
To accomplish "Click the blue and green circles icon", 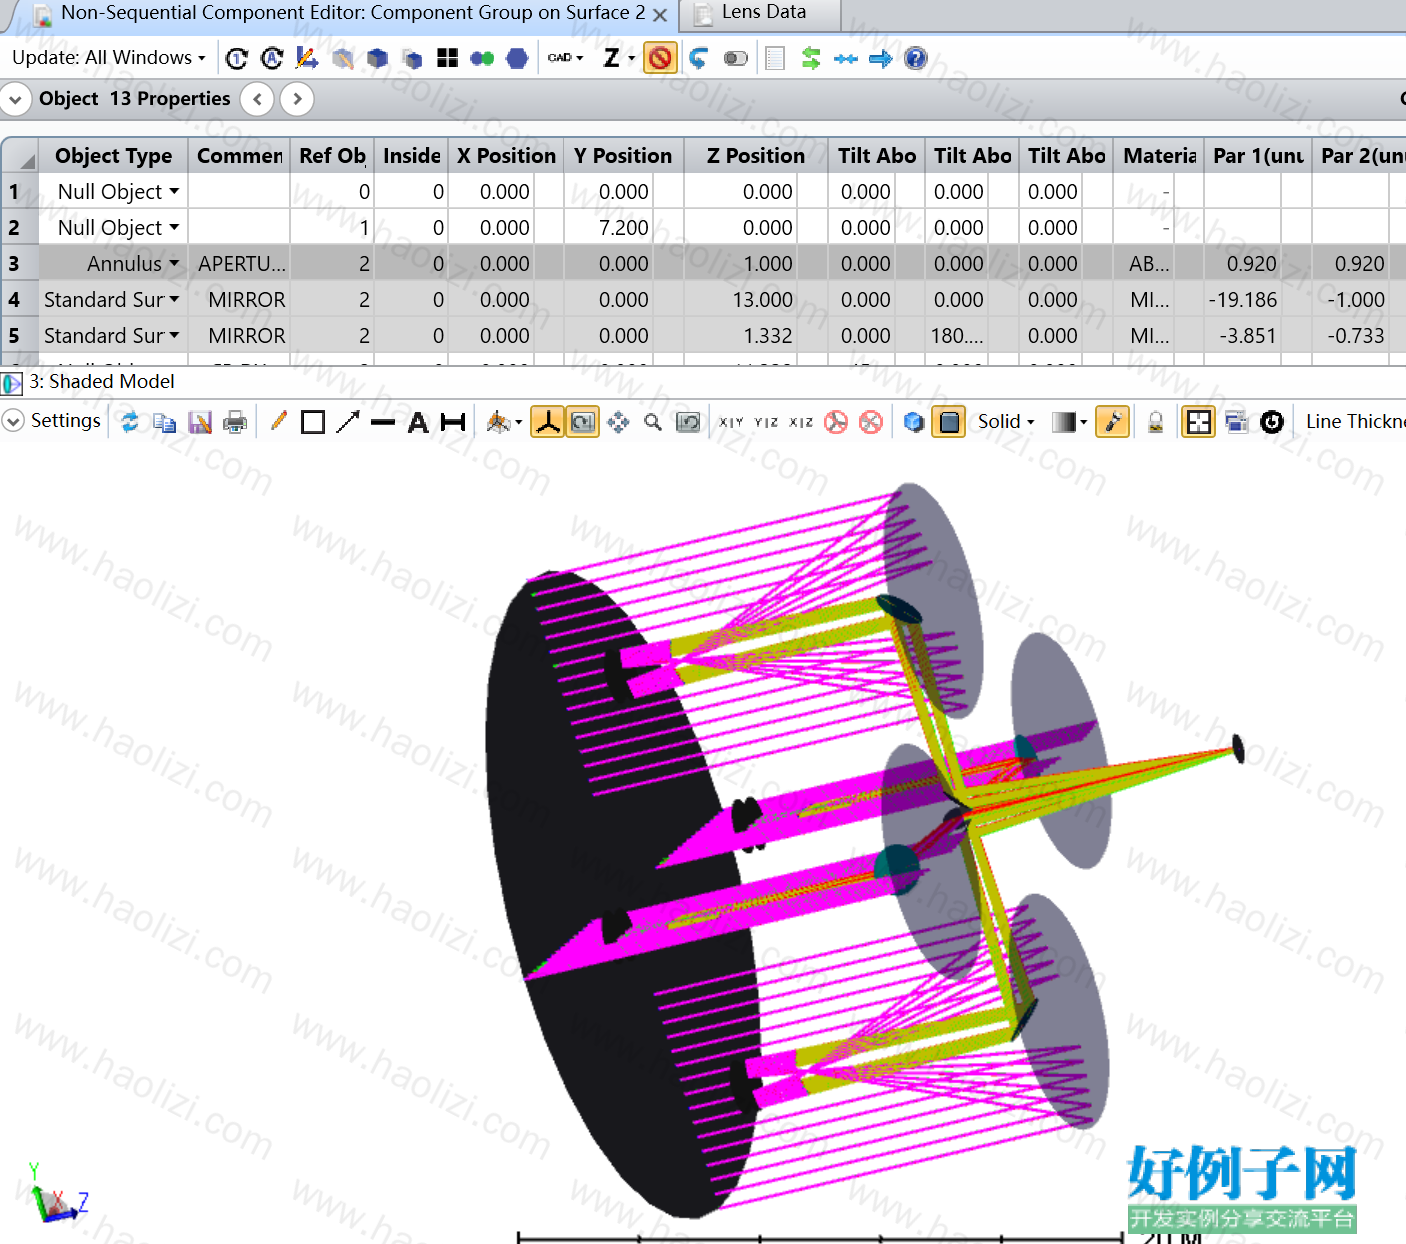I will [482, 58].
